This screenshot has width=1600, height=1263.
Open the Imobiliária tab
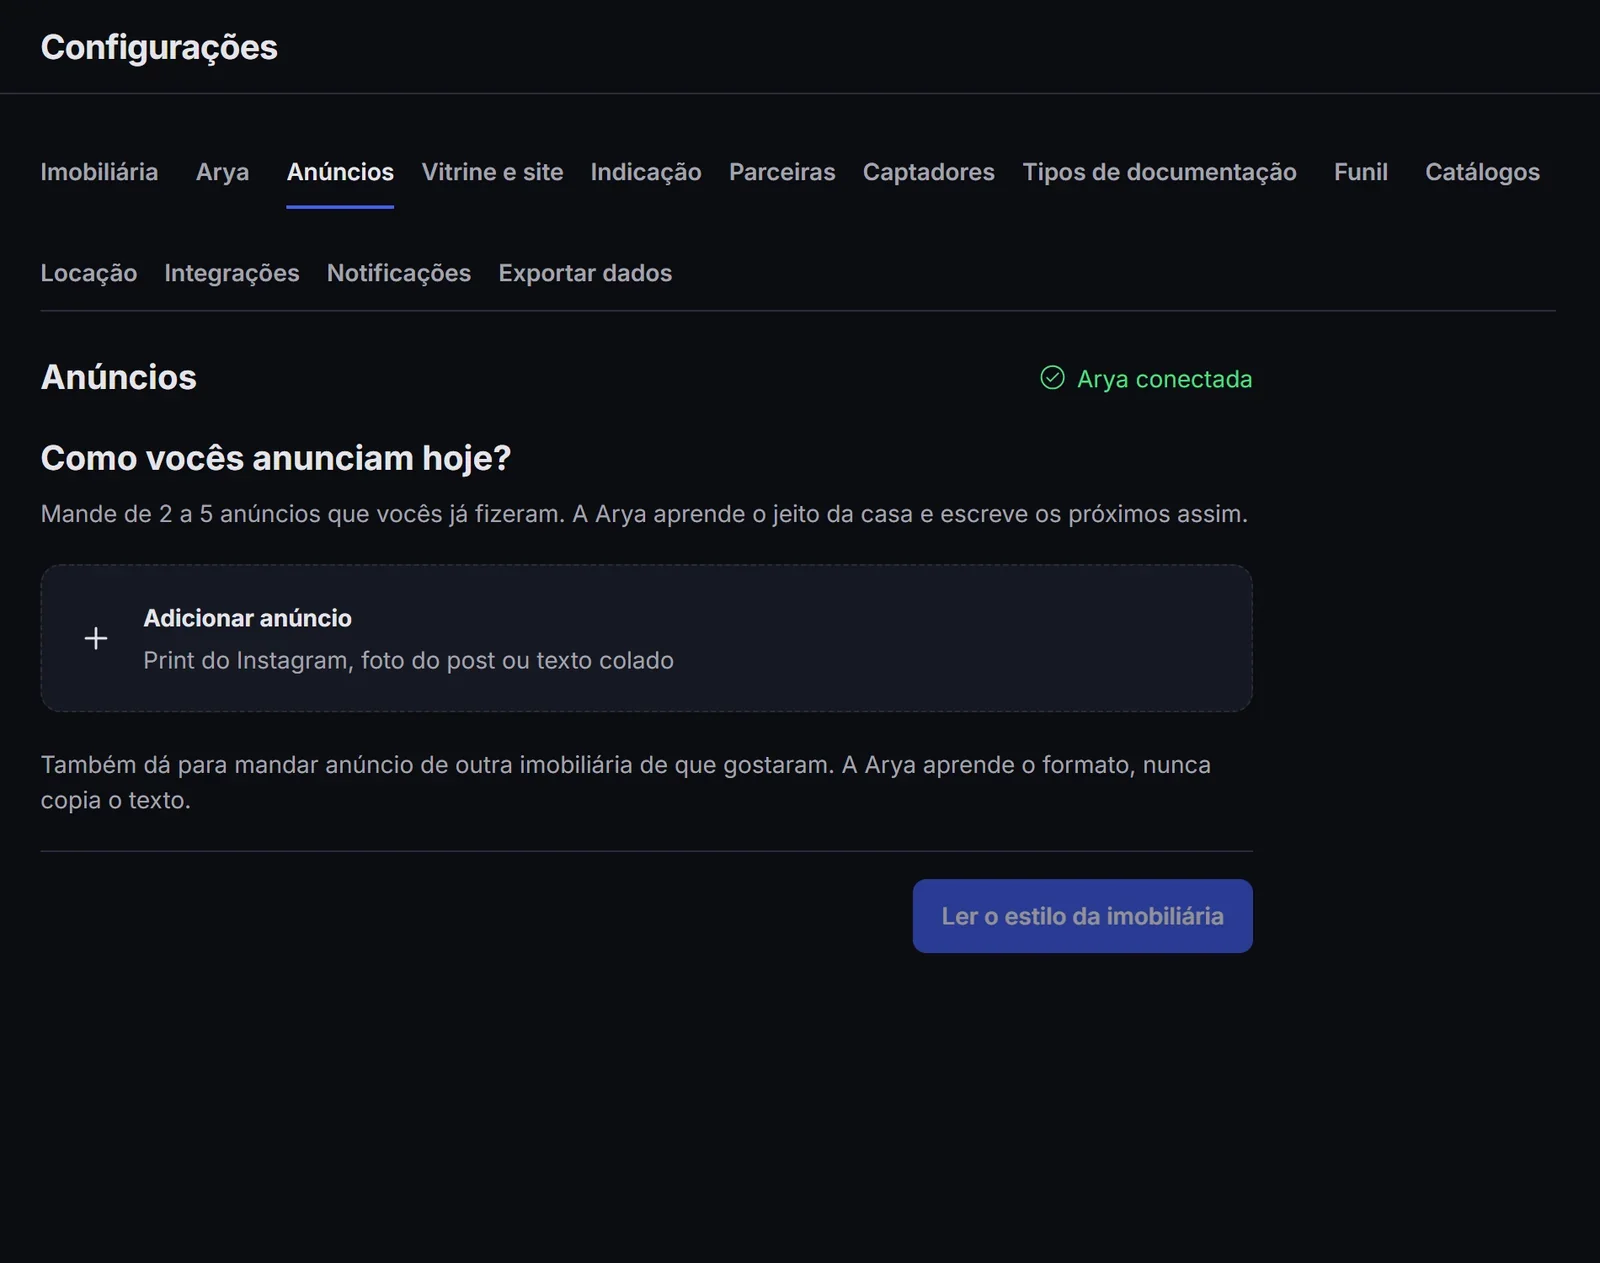pos(99,172)
